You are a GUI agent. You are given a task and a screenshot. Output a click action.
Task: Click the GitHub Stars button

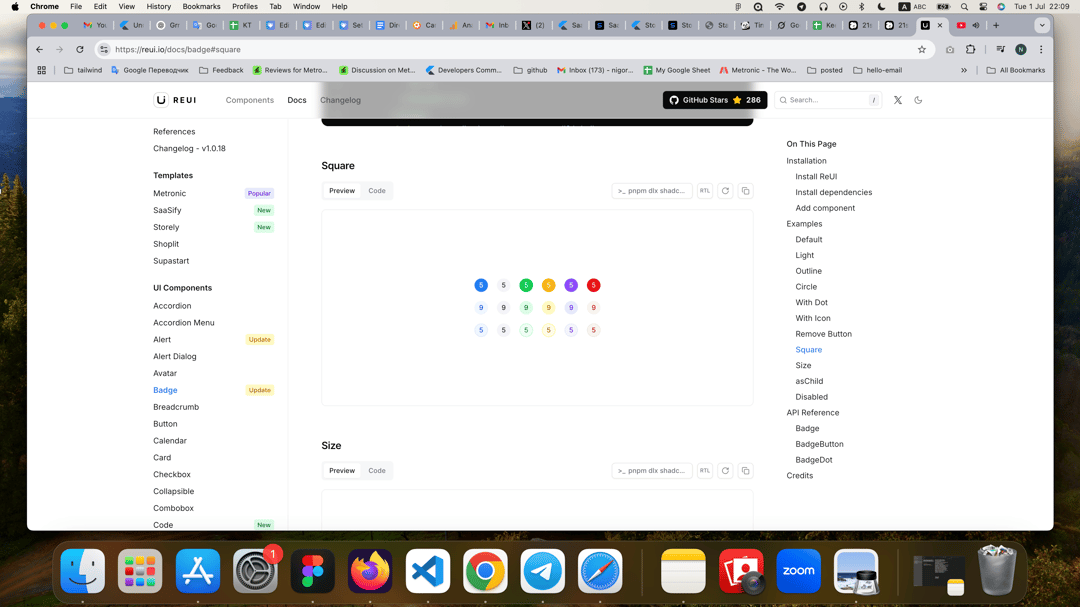[715, 100]
